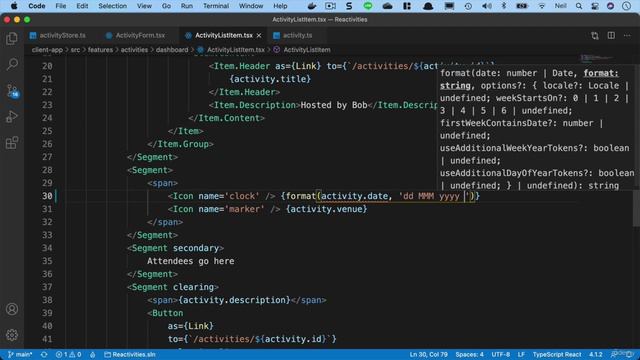Click the Synchronize Changes status icon
The width and height of the screenshot is (640, 360).
point(44,354)
